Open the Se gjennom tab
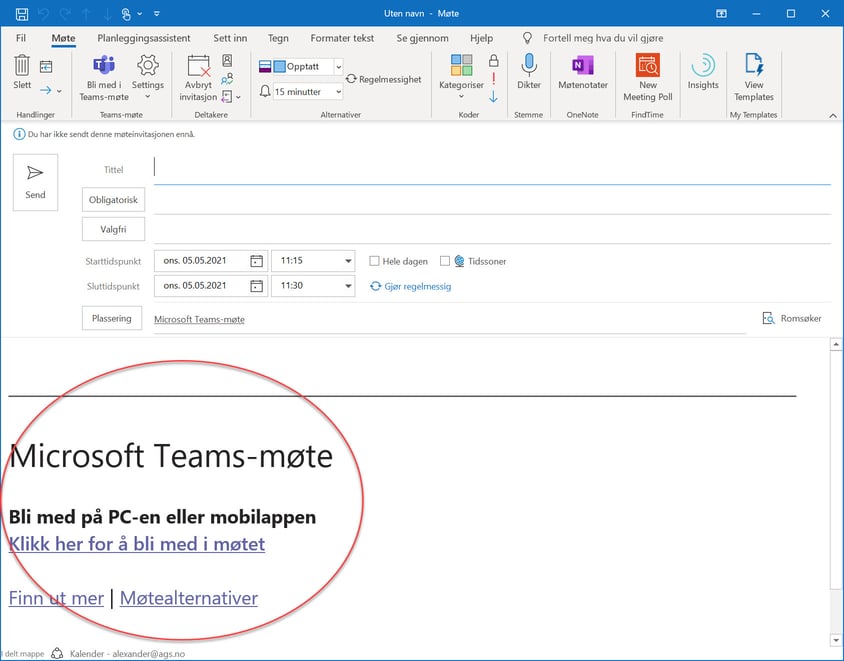The height and width of the screenshot is (661, 844). pos(423,38)
